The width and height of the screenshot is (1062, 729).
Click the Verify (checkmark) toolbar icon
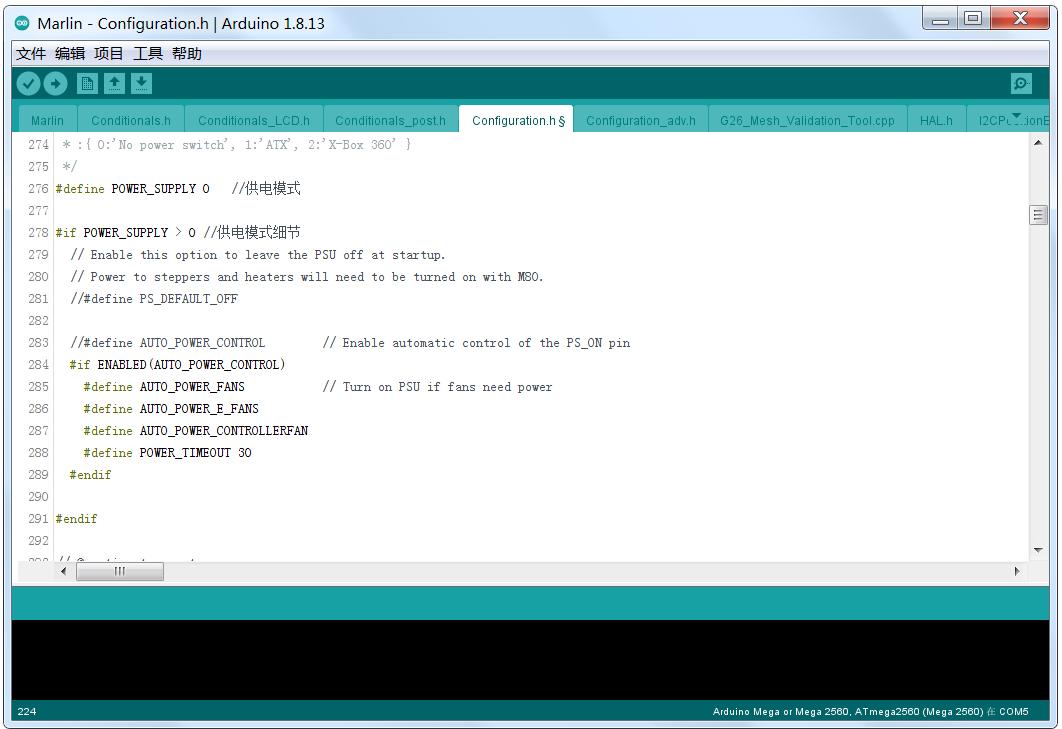[x=28, y=83]
